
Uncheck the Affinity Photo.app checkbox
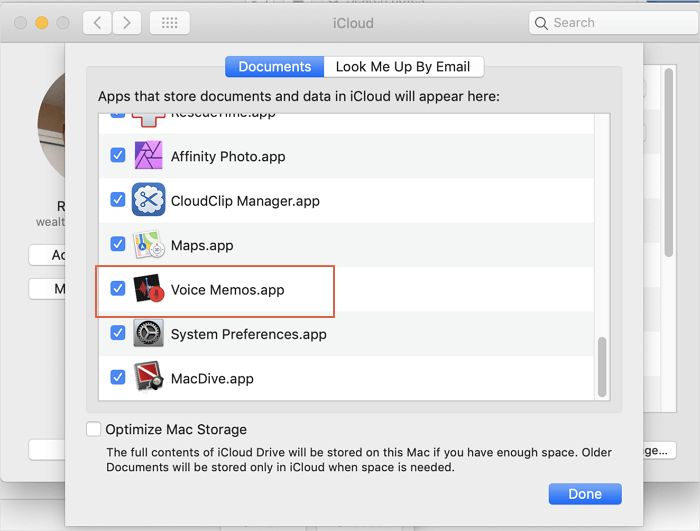pyautogui.click(x=118, y=156)
